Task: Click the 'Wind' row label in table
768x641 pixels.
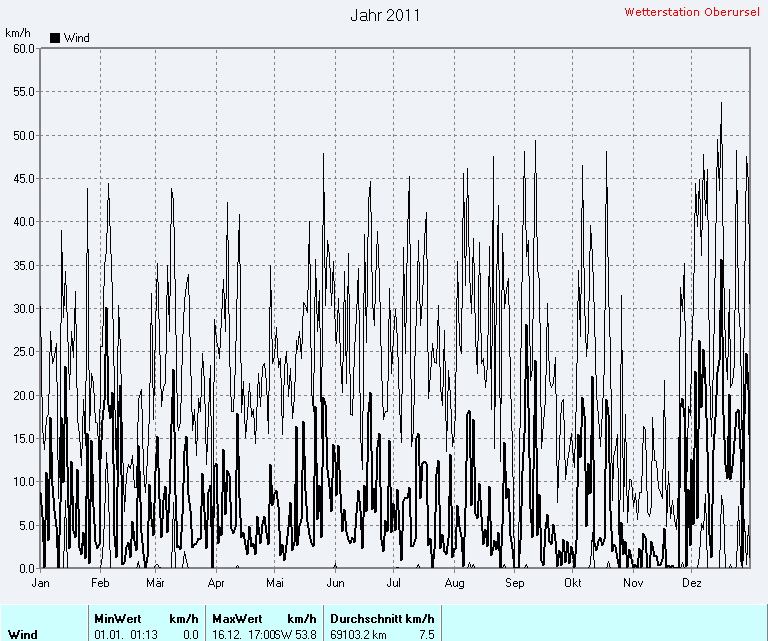Action: (23, 635)
